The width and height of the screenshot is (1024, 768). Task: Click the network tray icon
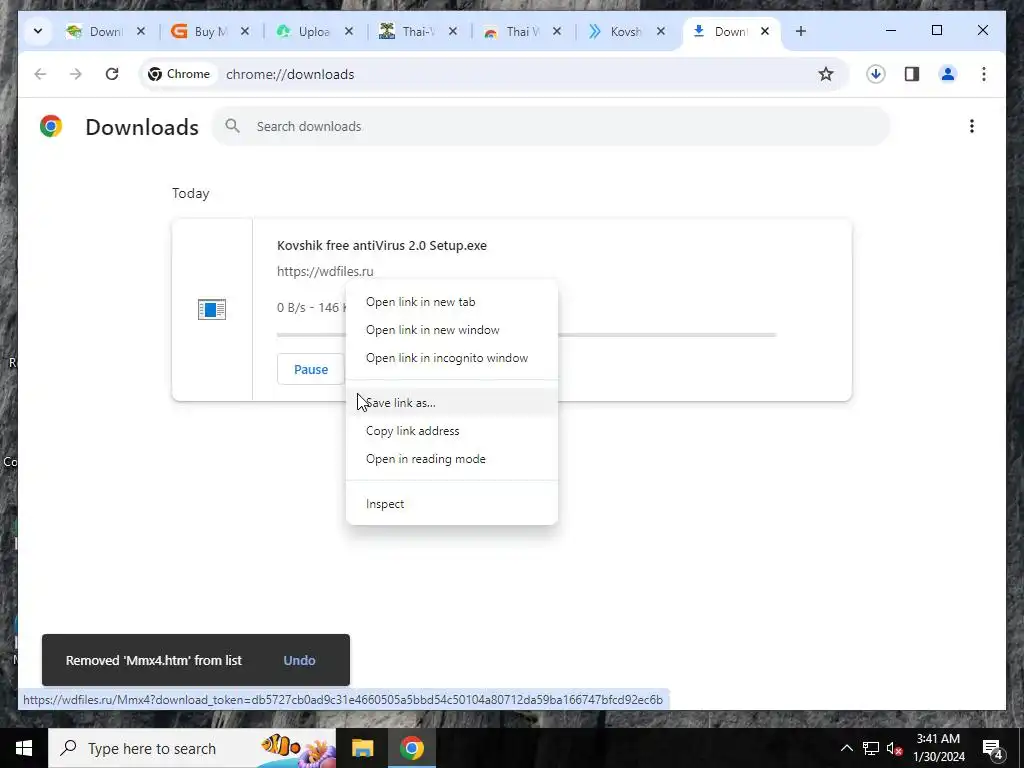point(871,748)
